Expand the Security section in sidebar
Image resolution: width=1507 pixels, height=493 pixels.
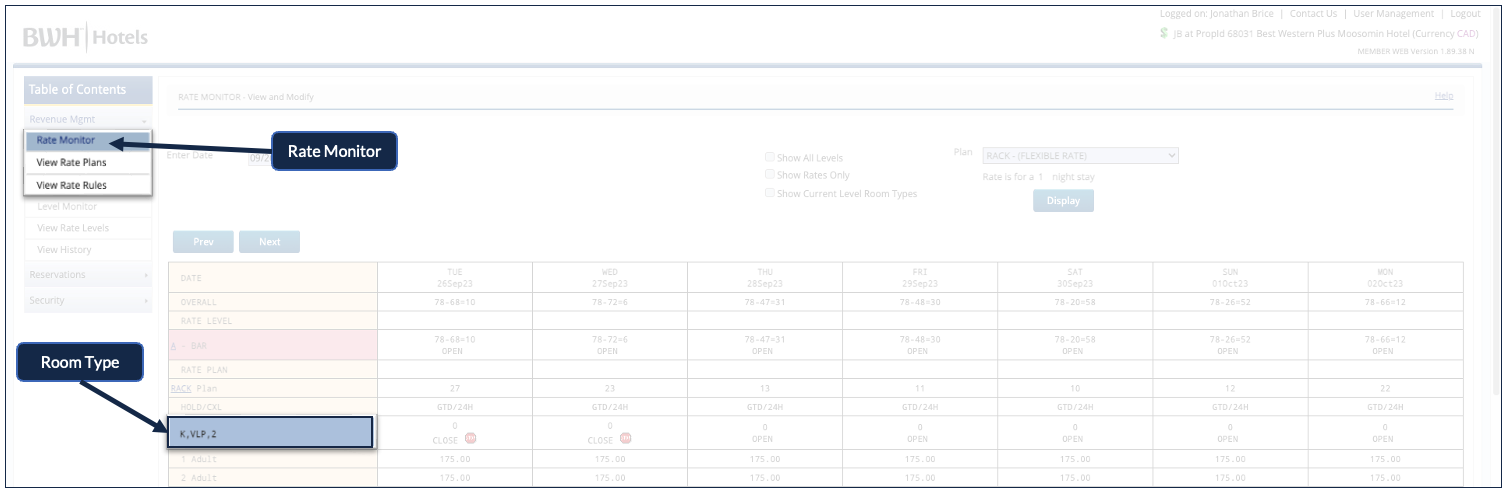pos(88,300)
